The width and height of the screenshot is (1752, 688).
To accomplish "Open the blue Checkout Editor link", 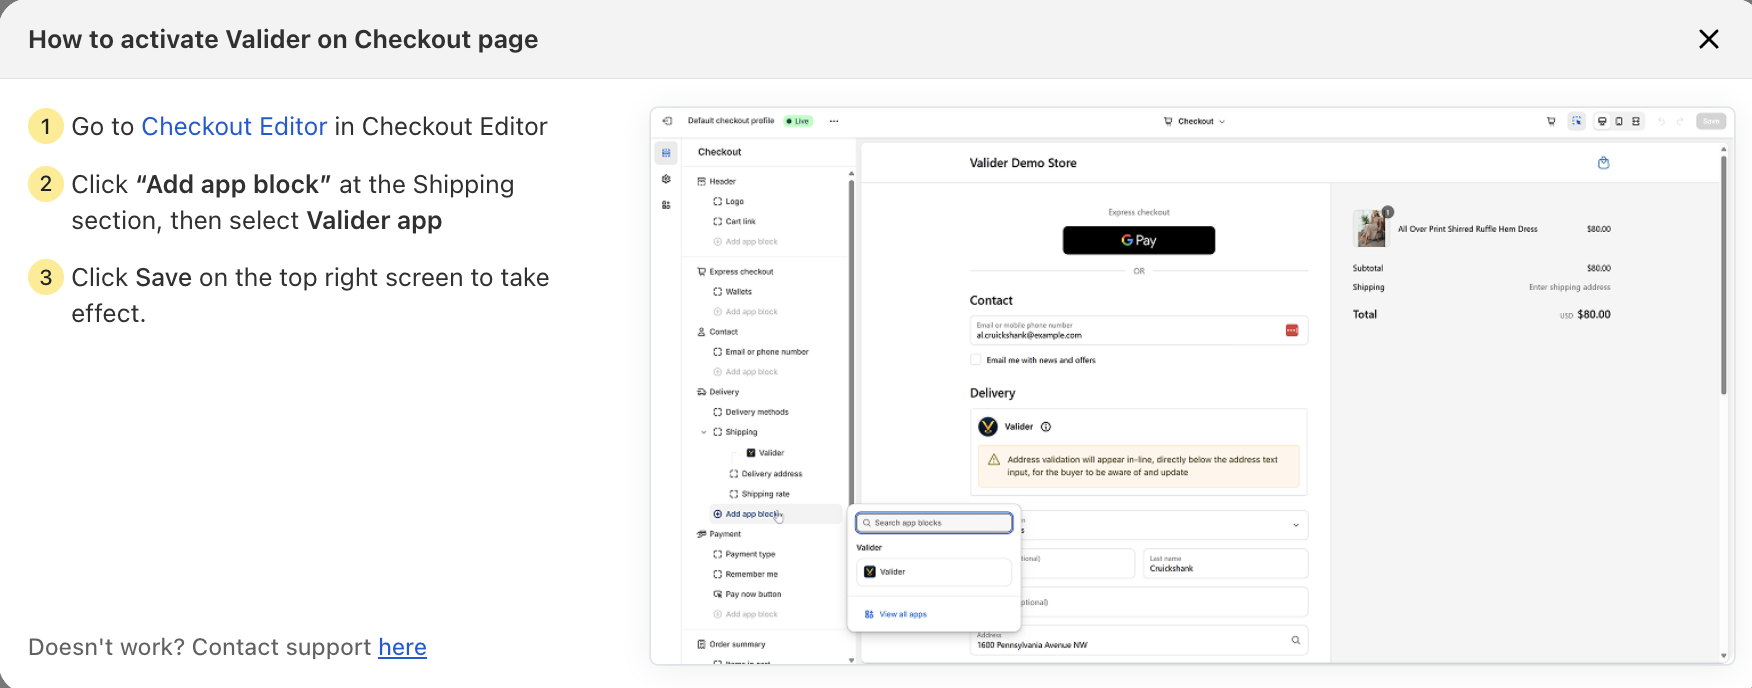I will (x=234, y=126).
